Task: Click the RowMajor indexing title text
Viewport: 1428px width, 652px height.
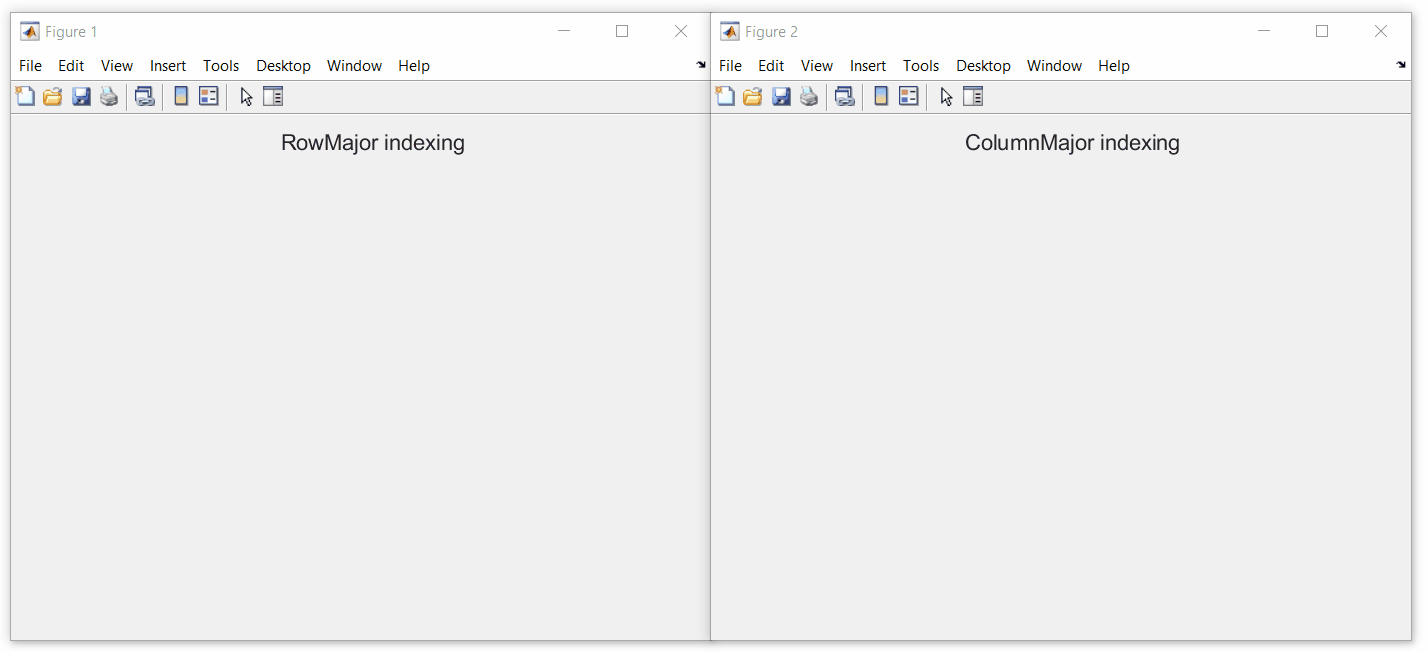Action: 372,142
